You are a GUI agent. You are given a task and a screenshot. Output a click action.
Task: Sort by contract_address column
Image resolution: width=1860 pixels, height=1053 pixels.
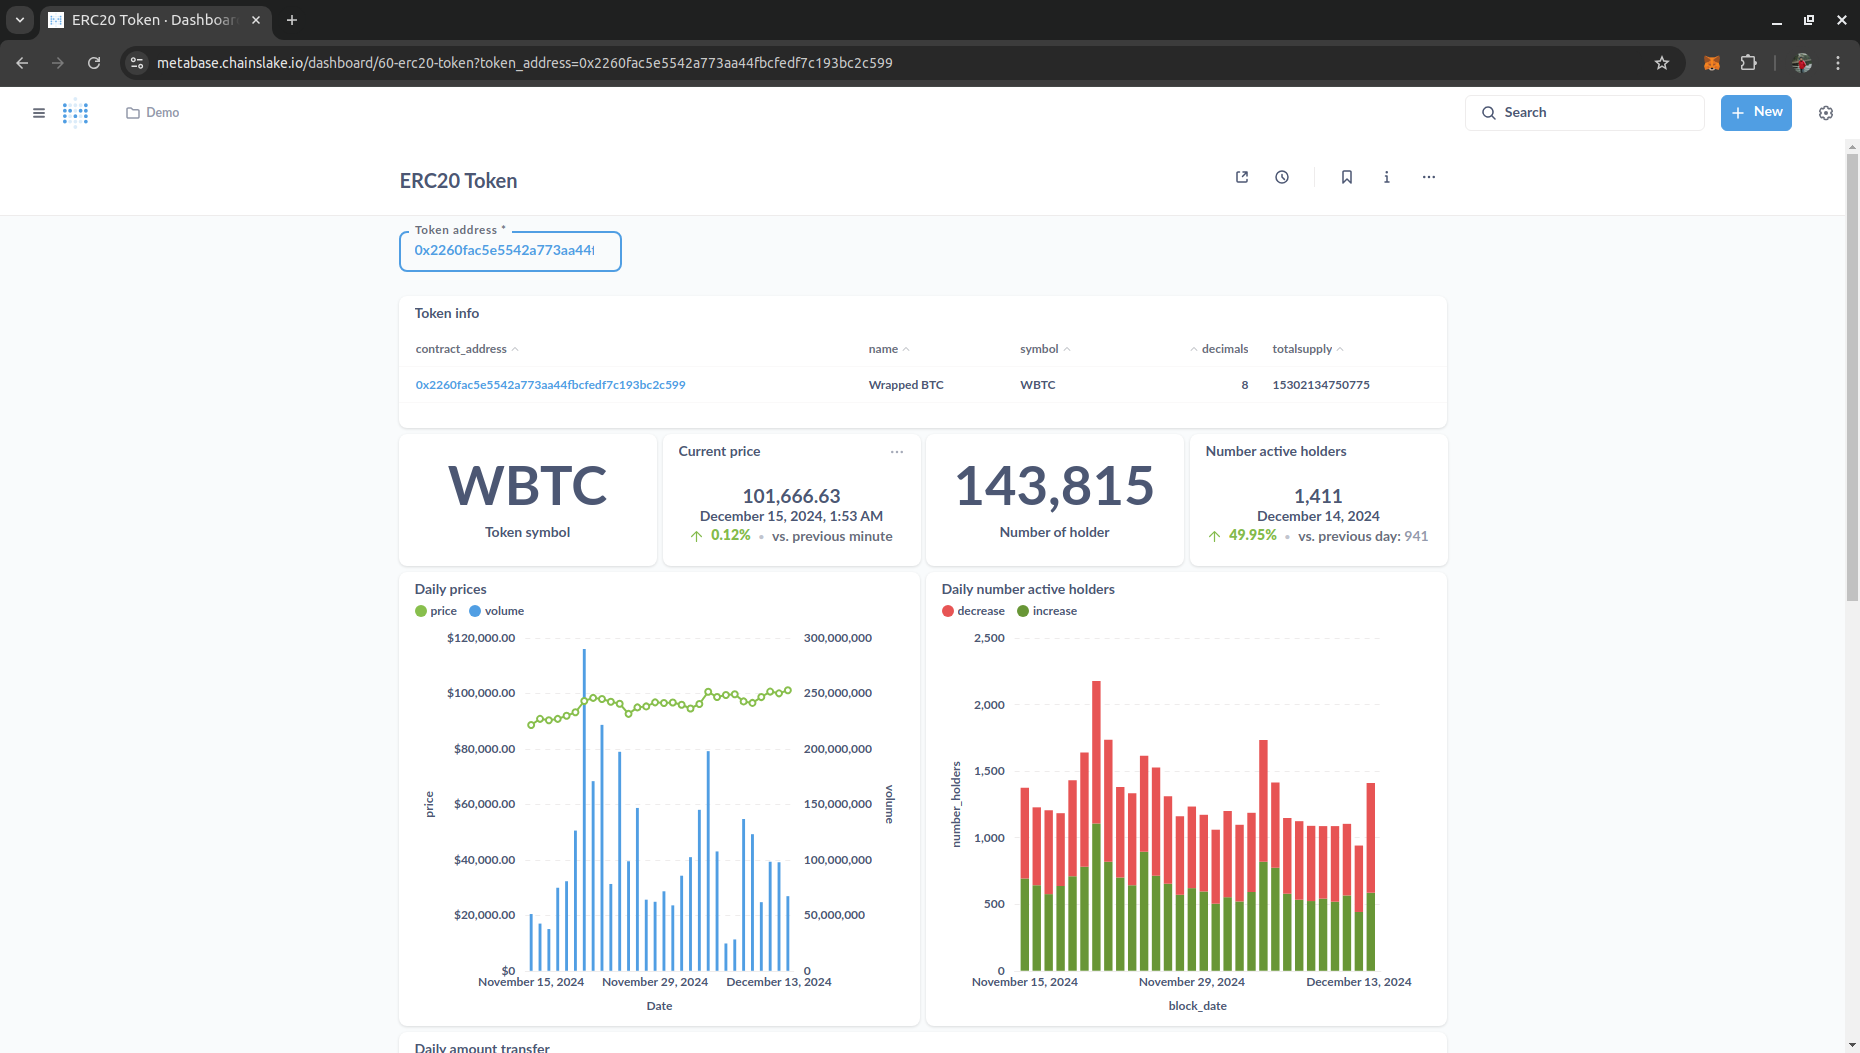(467, 349)
